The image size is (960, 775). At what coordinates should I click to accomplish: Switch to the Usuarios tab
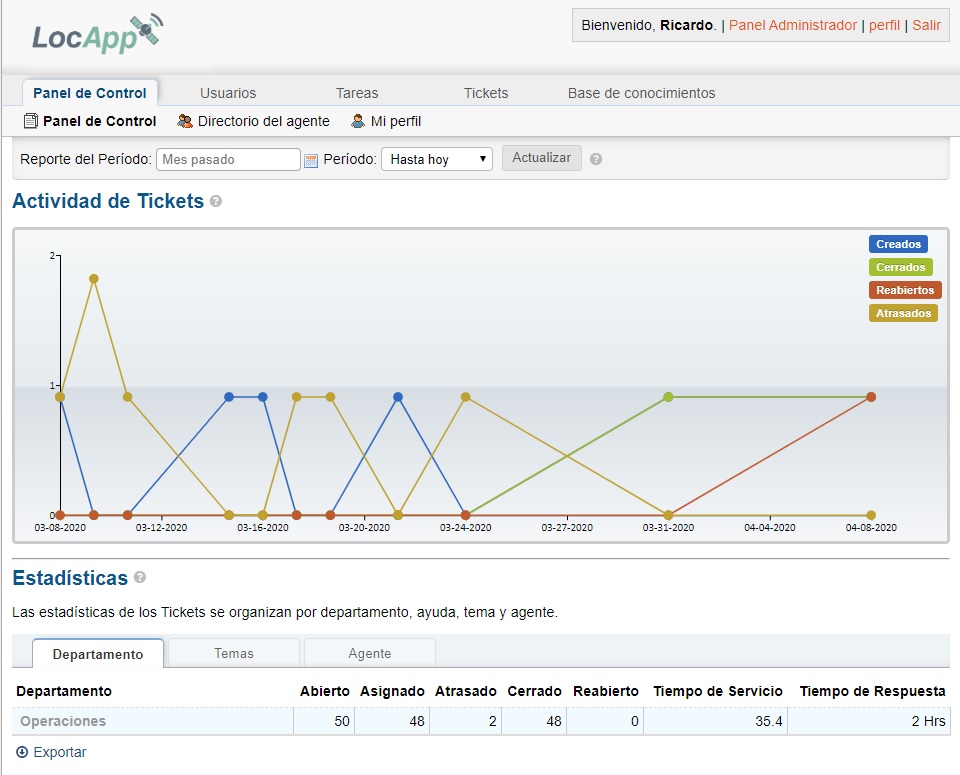(x=228, y=93)
